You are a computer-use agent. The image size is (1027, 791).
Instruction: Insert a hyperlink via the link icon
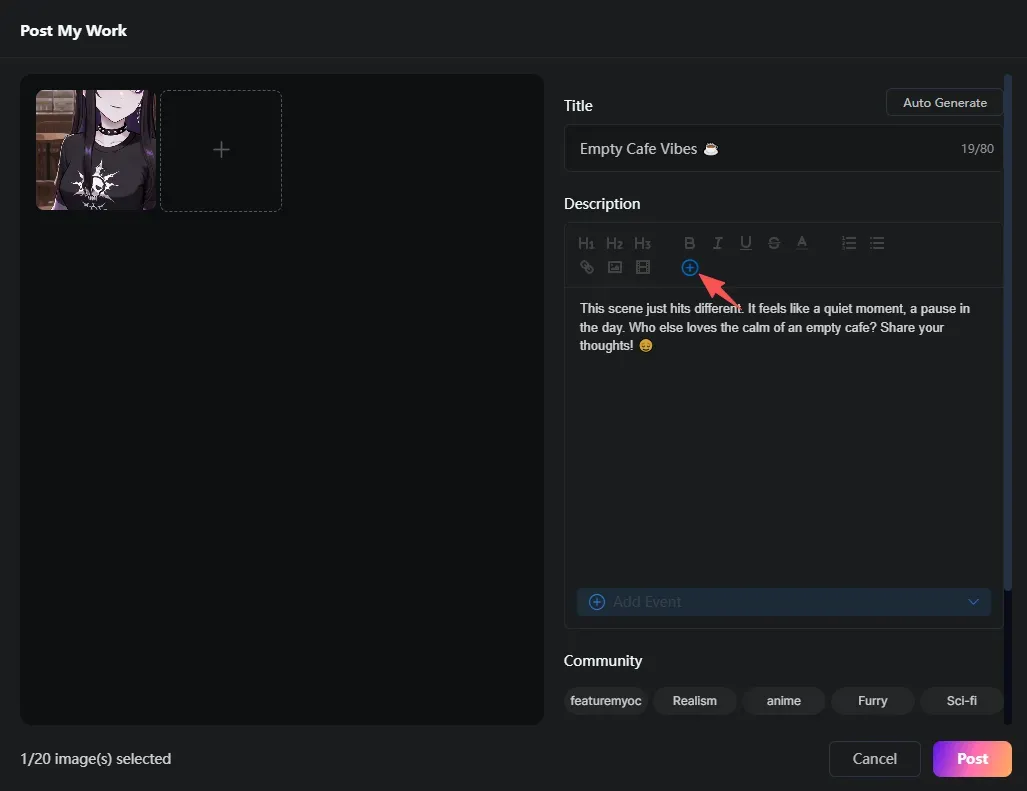point(587,267)
